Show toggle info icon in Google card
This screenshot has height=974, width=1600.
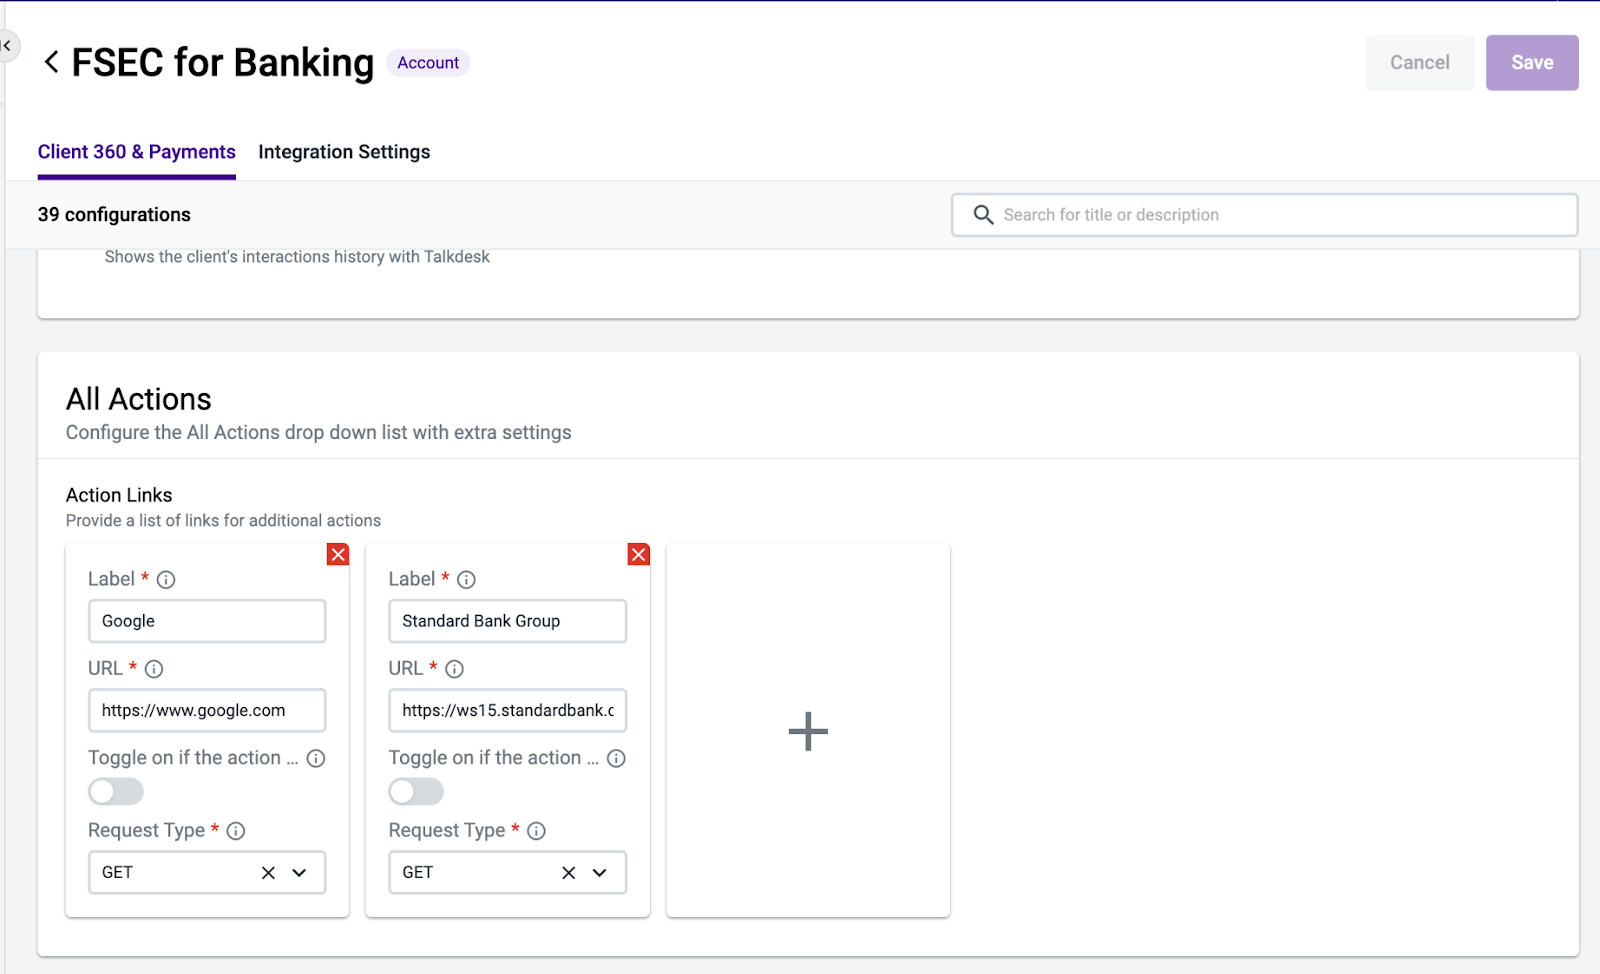(316, 758)
